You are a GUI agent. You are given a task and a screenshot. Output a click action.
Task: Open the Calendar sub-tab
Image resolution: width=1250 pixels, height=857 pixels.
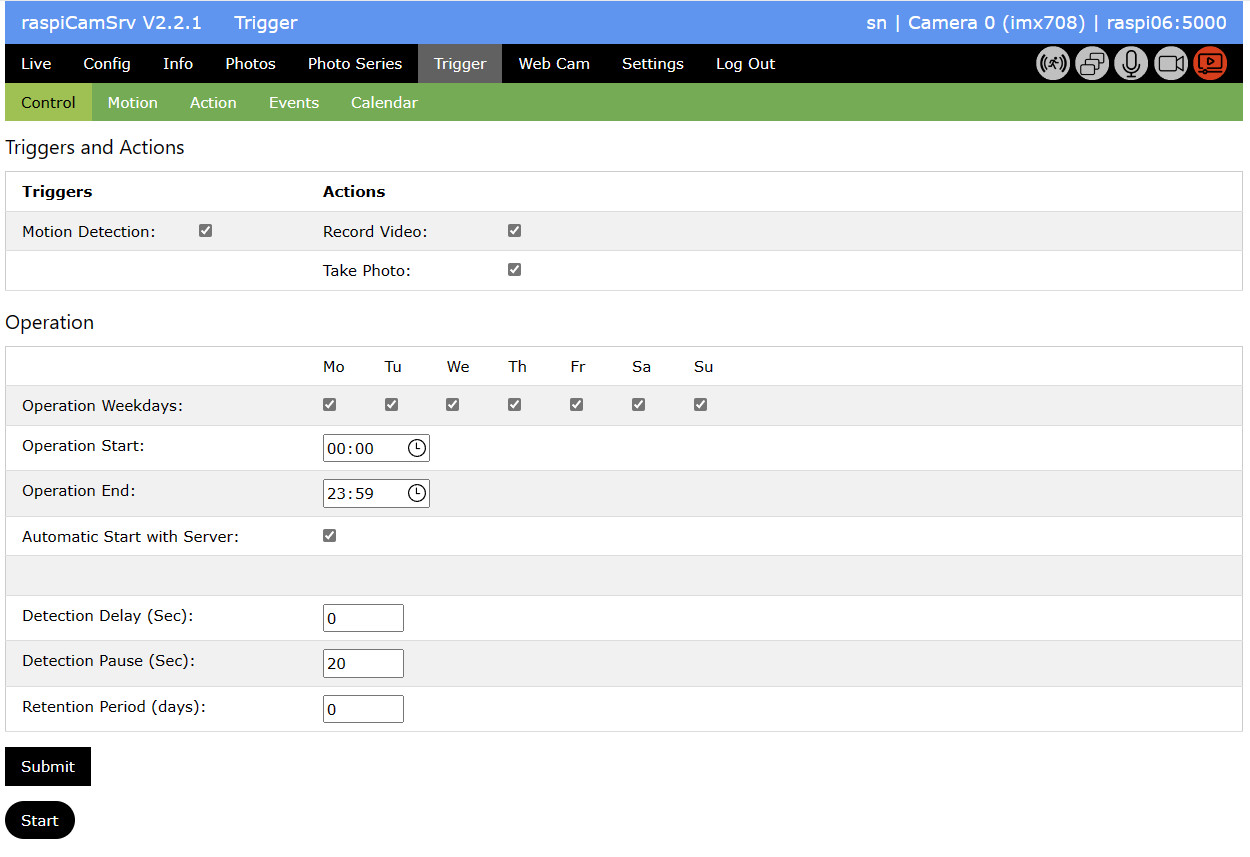coord(384,103)
